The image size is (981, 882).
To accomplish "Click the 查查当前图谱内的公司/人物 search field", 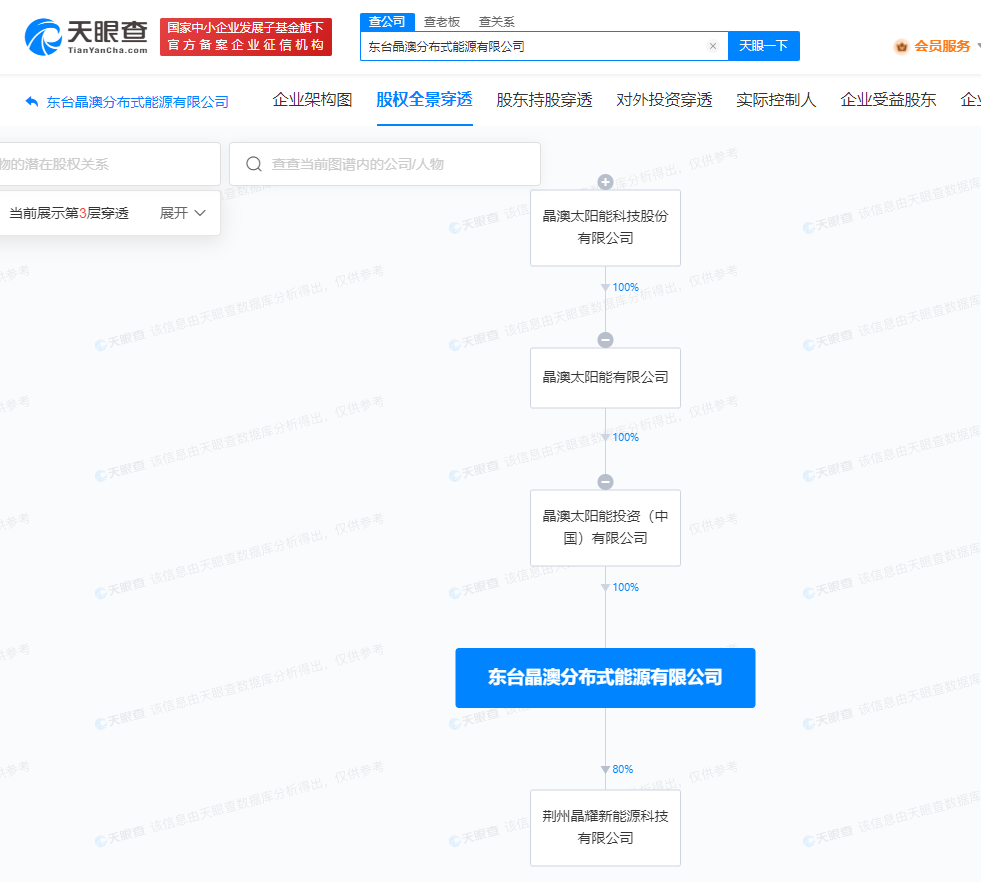I will coord(385,164).
